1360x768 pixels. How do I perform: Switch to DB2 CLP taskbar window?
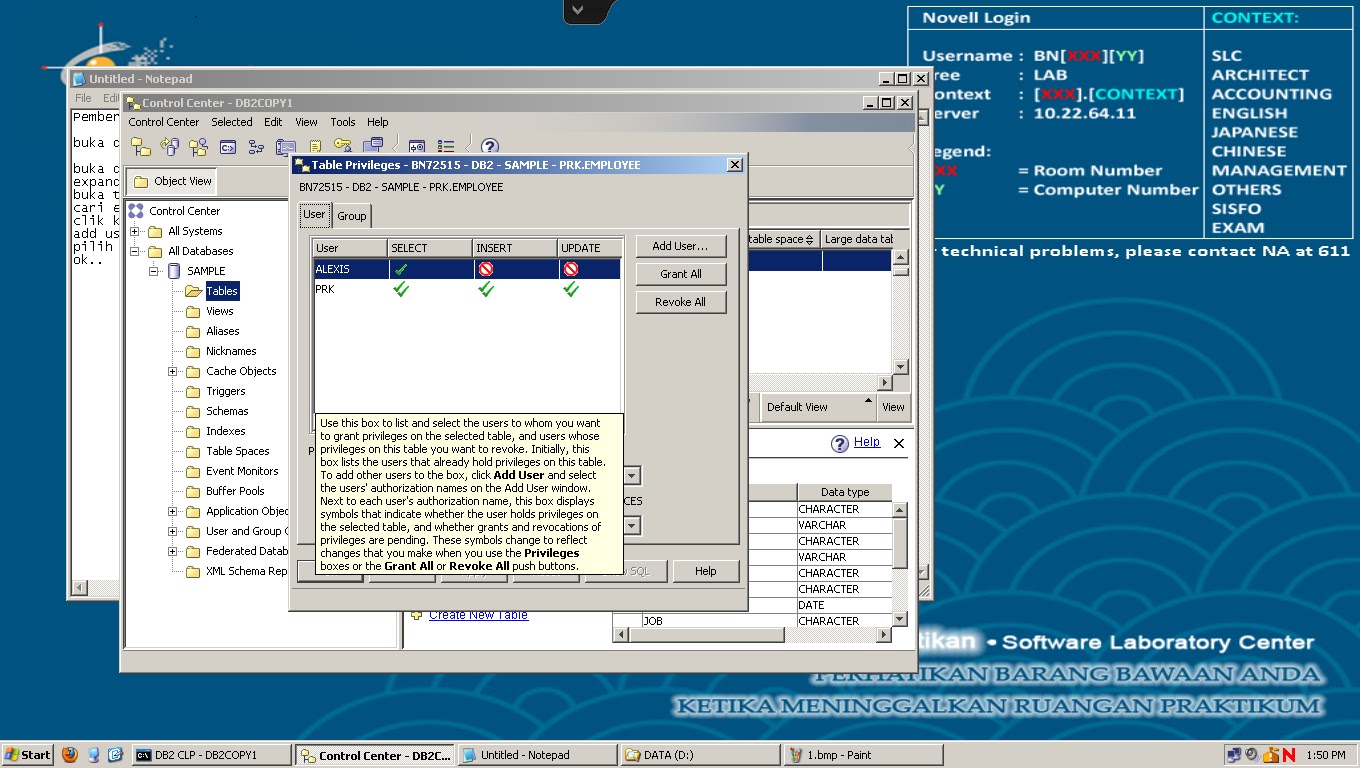(212, 755)
